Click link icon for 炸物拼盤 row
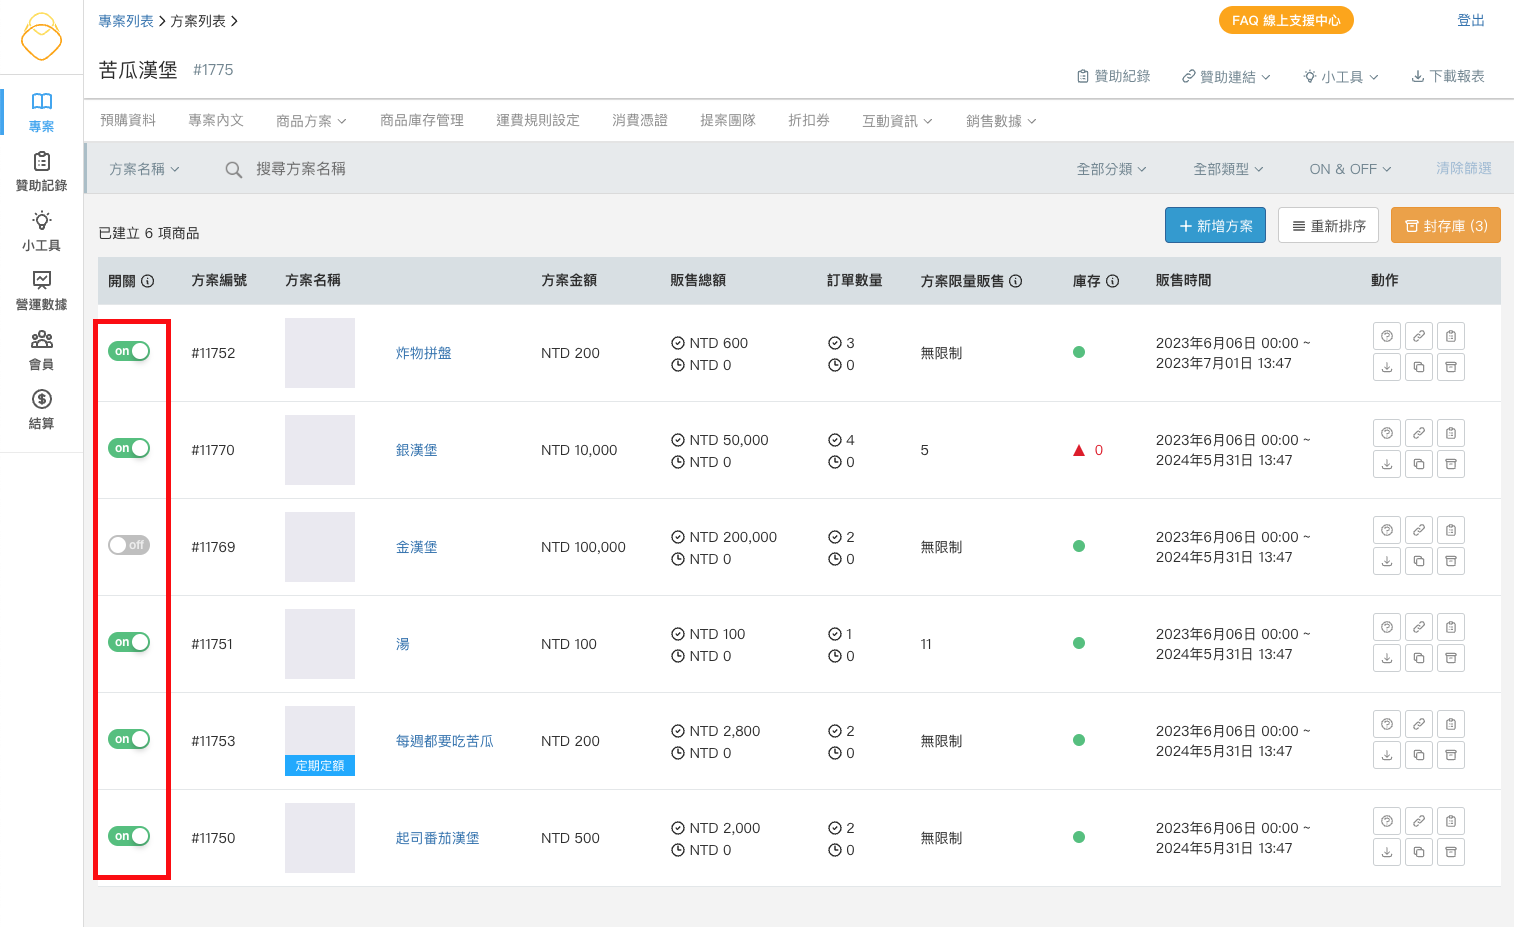 1419,336
